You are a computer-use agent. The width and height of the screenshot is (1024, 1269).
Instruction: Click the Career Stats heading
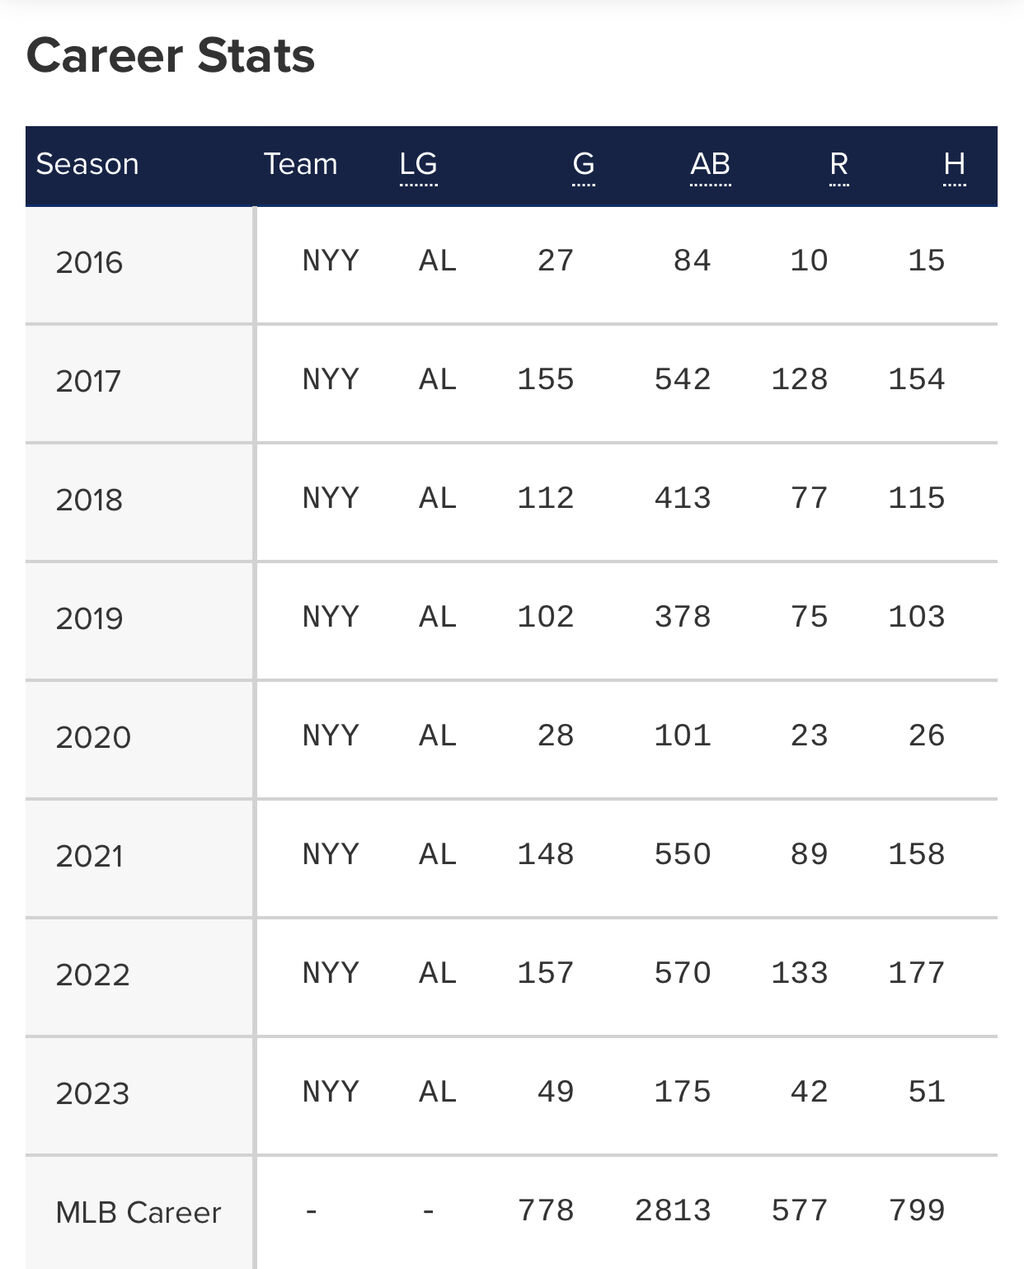[x=170, y=56]
